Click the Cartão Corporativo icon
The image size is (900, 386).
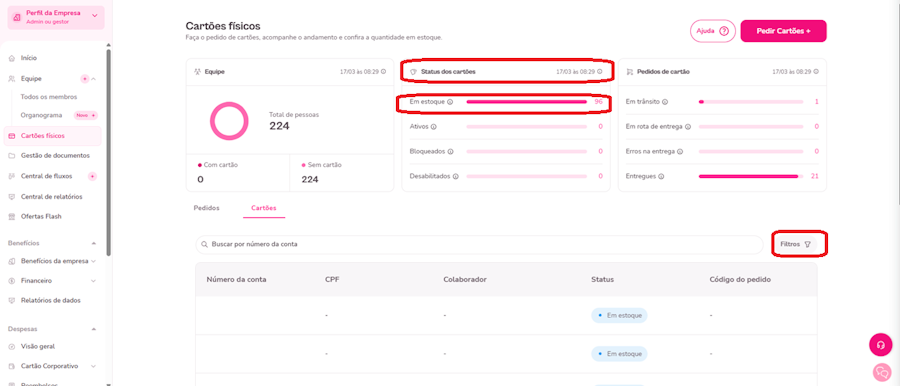click(11, 366)
